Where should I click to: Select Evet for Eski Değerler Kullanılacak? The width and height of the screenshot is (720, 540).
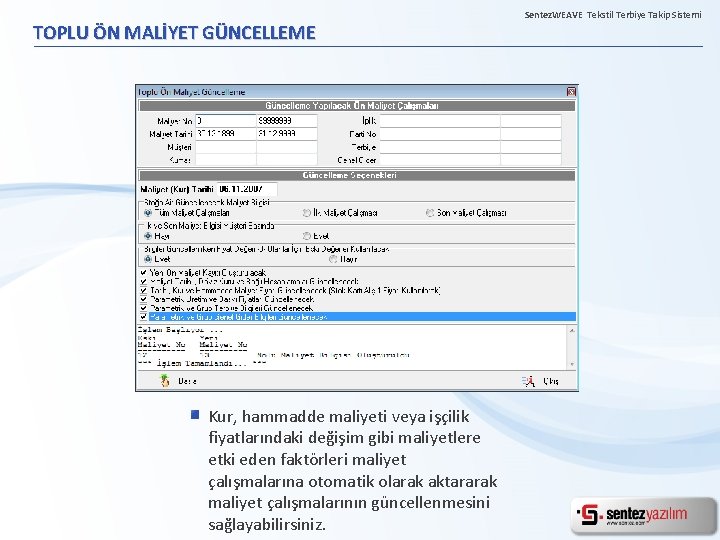pyautogui.click(x=148, y=259)
